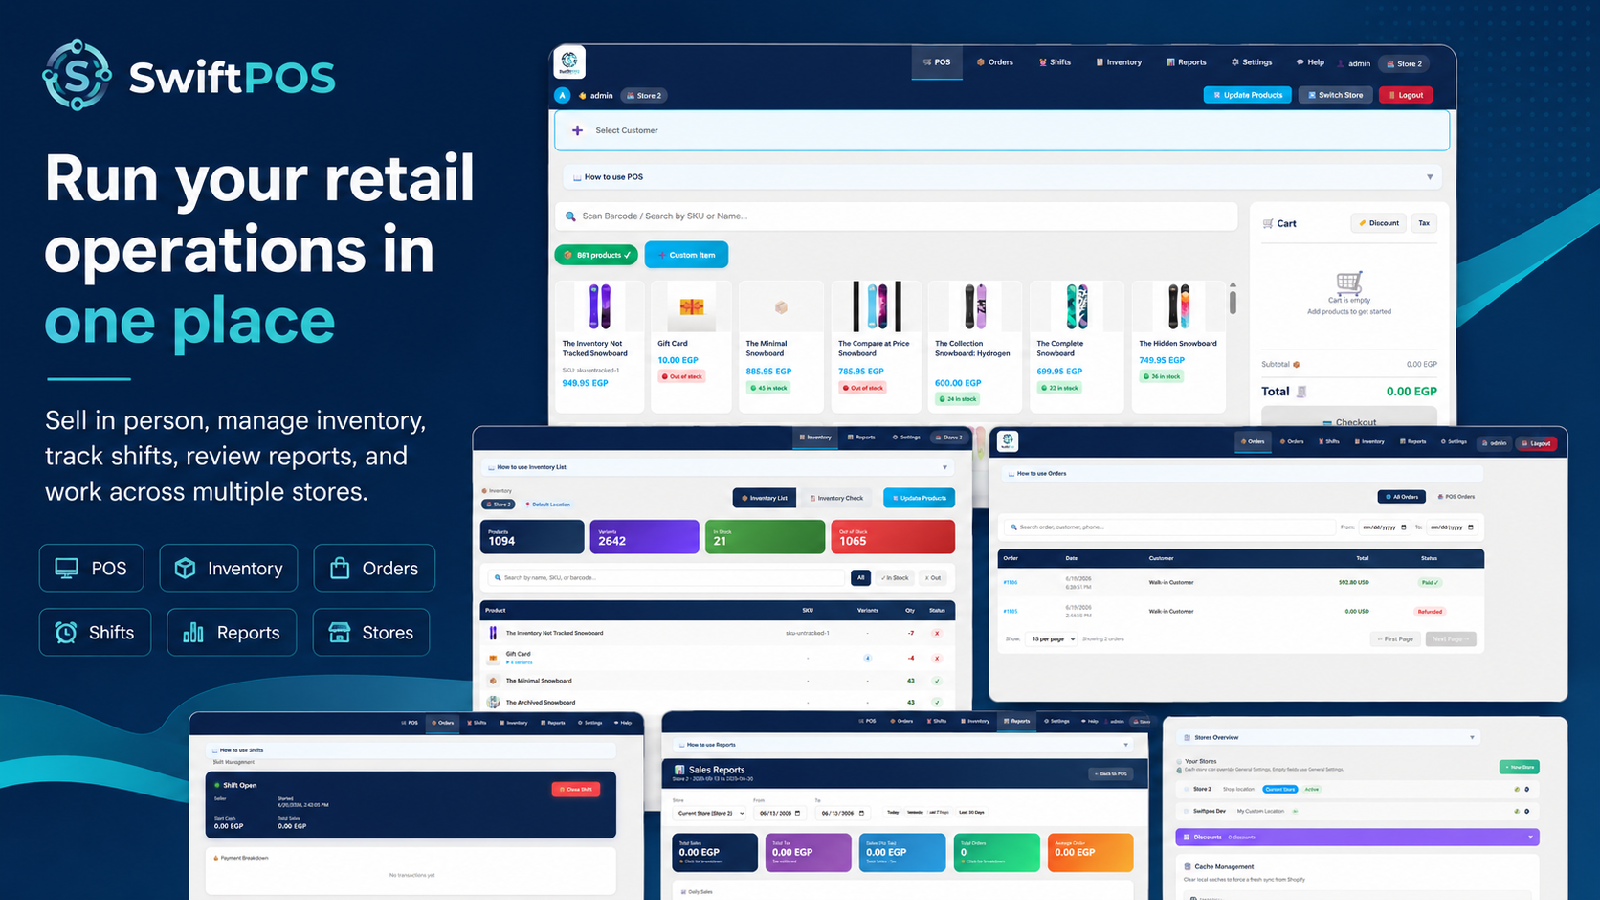Viewport: 1600px width, 900px height.
Task: Click the cart icon next to the Cart title
Action: tap(1268, 224)
